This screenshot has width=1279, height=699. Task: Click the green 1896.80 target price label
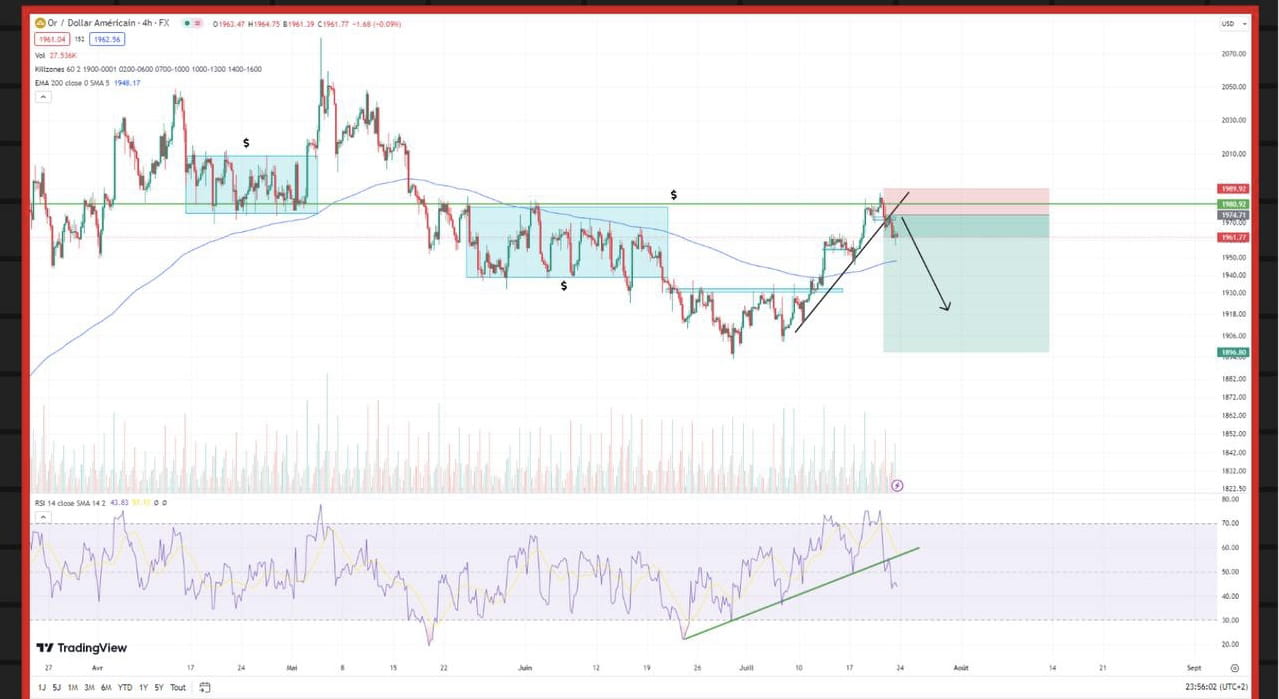click(x=1232, y=352)
